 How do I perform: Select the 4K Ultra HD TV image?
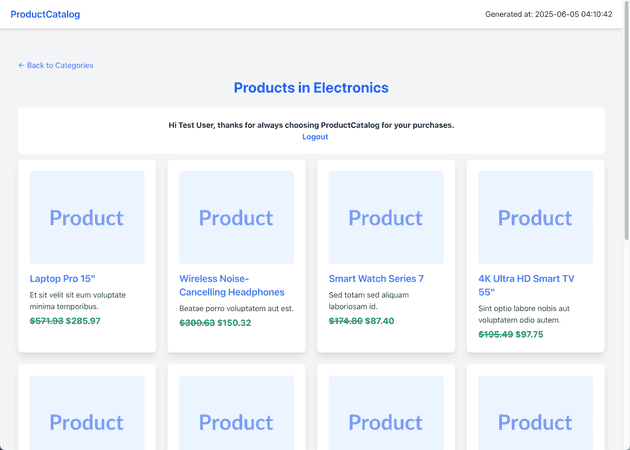click(536, 217)
